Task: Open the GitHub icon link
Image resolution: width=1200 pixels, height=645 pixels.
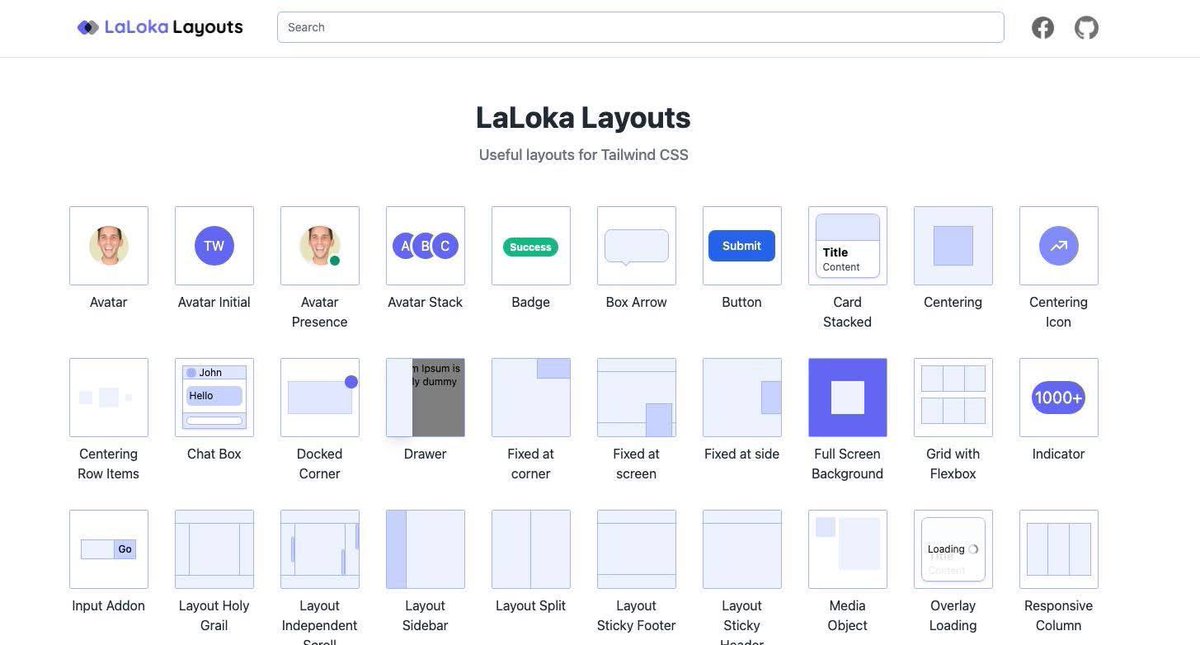Action: pyautogui.click(x=1087, y=28)
